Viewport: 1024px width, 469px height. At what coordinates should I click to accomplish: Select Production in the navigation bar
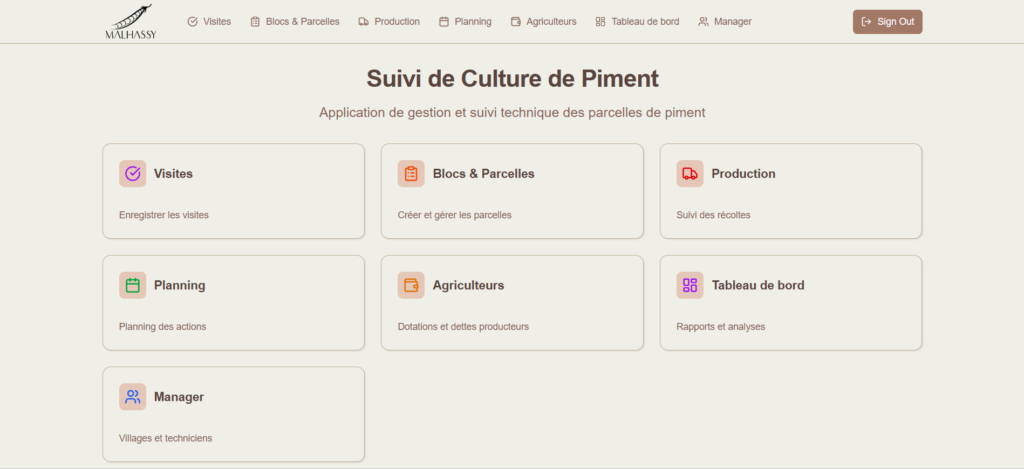(x=389, y=22)
